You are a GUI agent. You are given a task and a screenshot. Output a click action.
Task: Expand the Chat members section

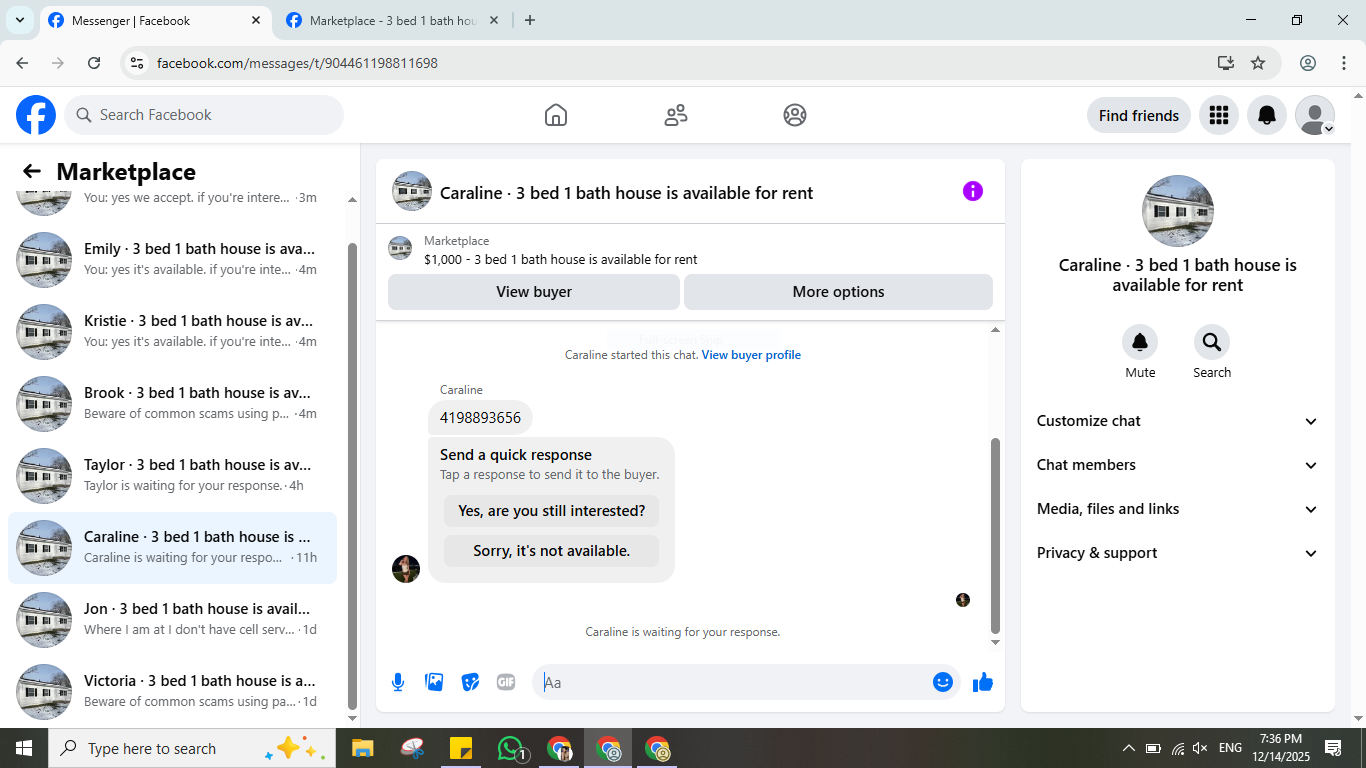(x=1178, y=465)
